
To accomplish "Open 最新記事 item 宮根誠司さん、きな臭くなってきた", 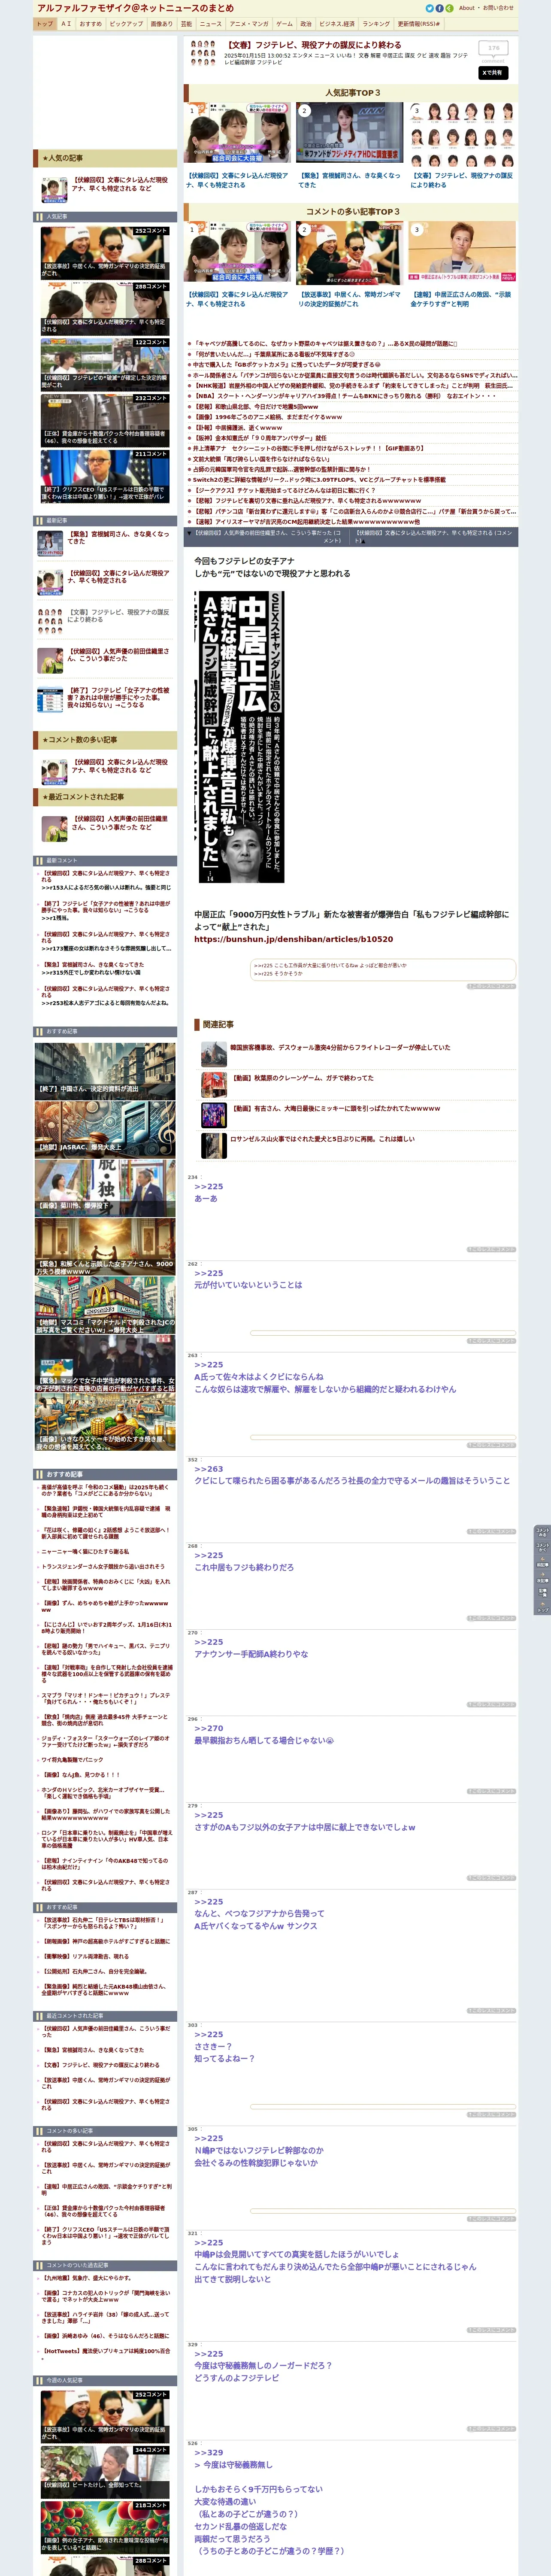I will [x=118, y=538].
